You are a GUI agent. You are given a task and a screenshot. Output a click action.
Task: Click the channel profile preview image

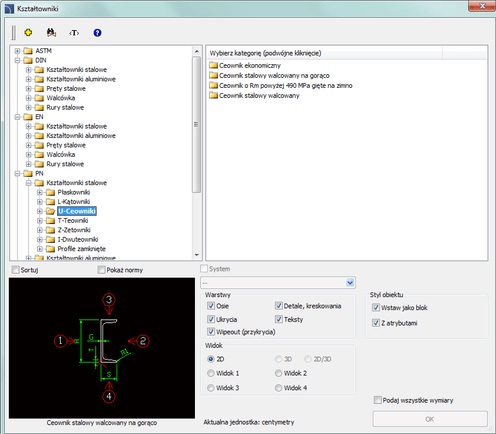pyautogui.click(x=102, y=348)
